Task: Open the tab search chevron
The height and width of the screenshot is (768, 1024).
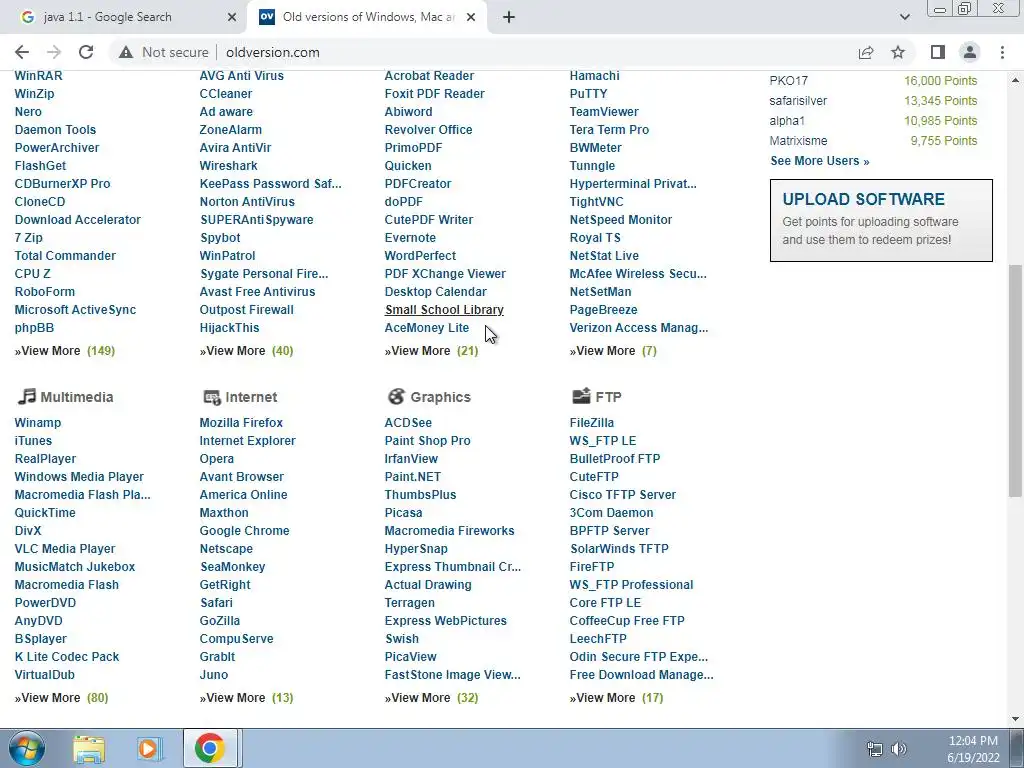Action: 904,17
